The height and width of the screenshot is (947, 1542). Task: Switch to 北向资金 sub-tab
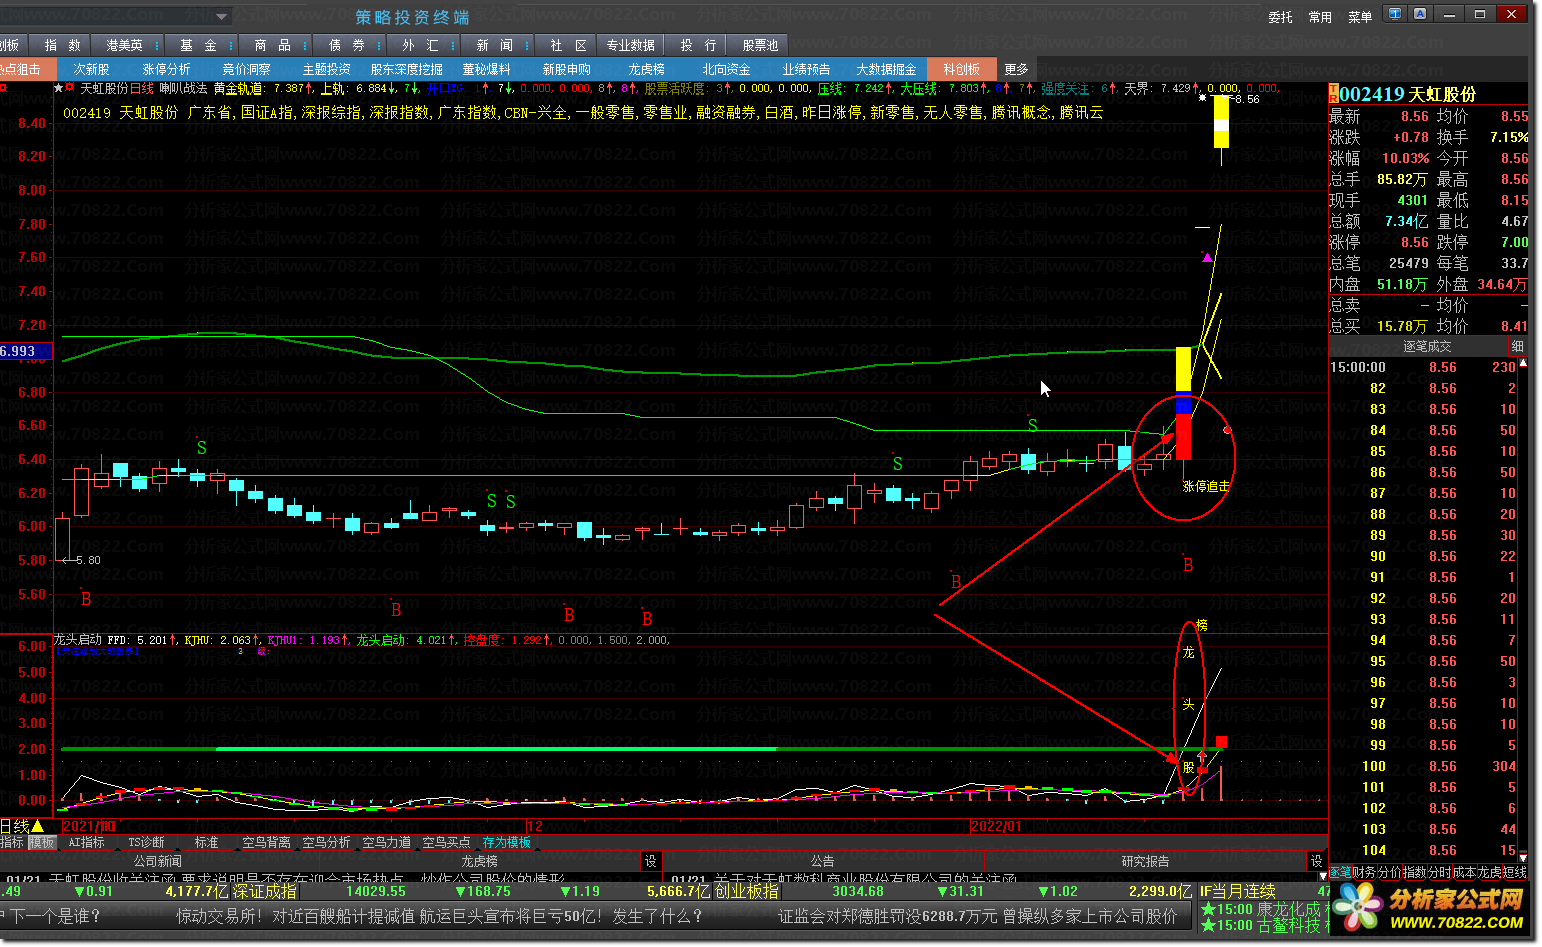726,69
